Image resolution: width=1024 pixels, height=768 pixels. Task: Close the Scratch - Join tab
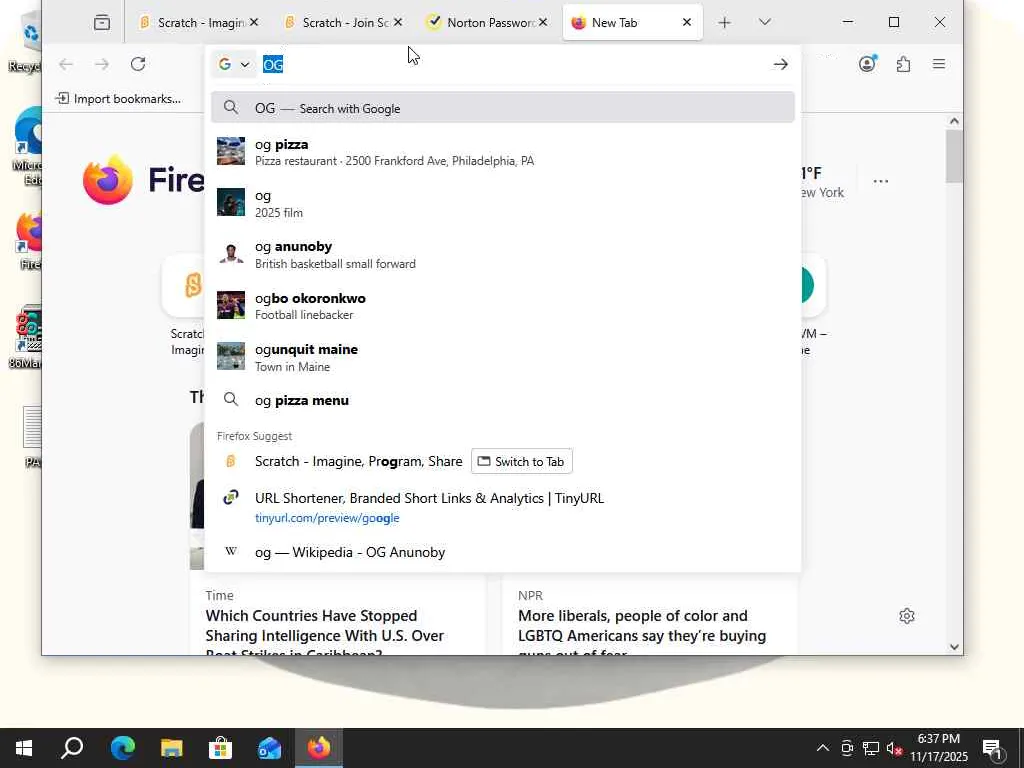398,22
